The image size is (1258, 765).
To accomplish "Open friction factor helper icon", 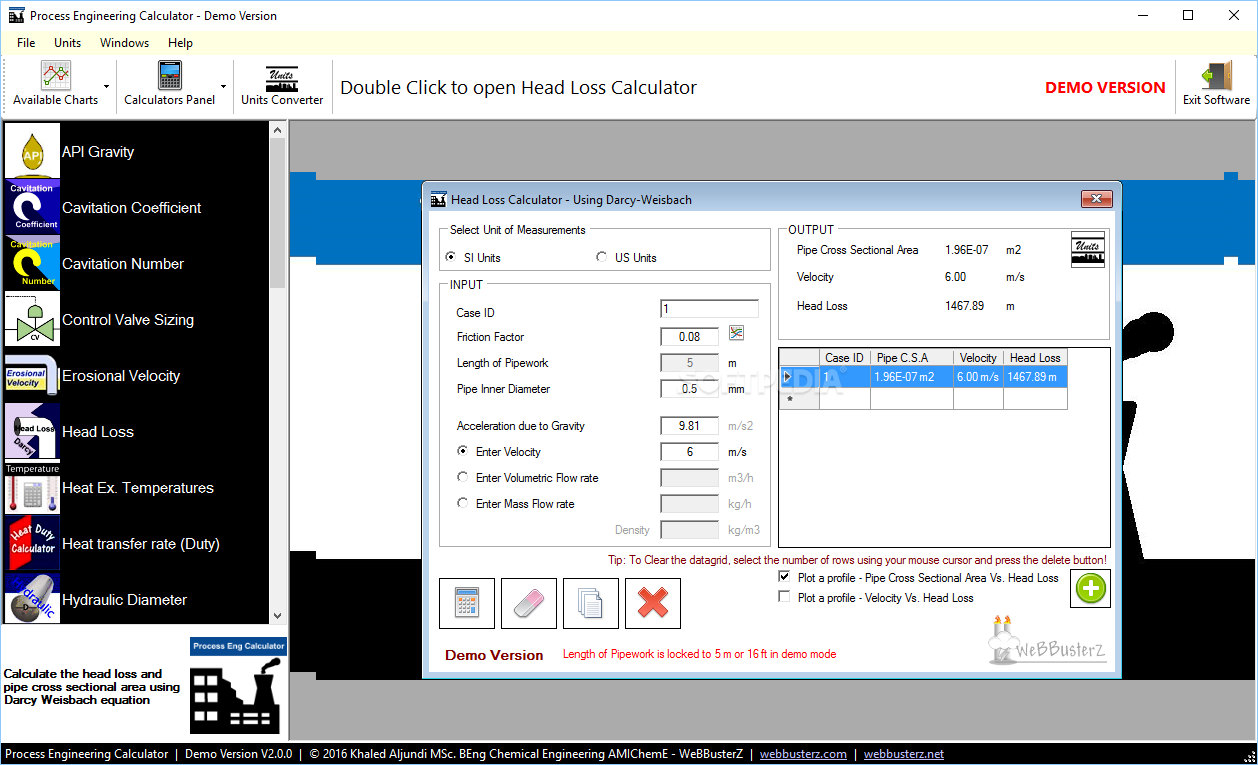I will point(736,333).
